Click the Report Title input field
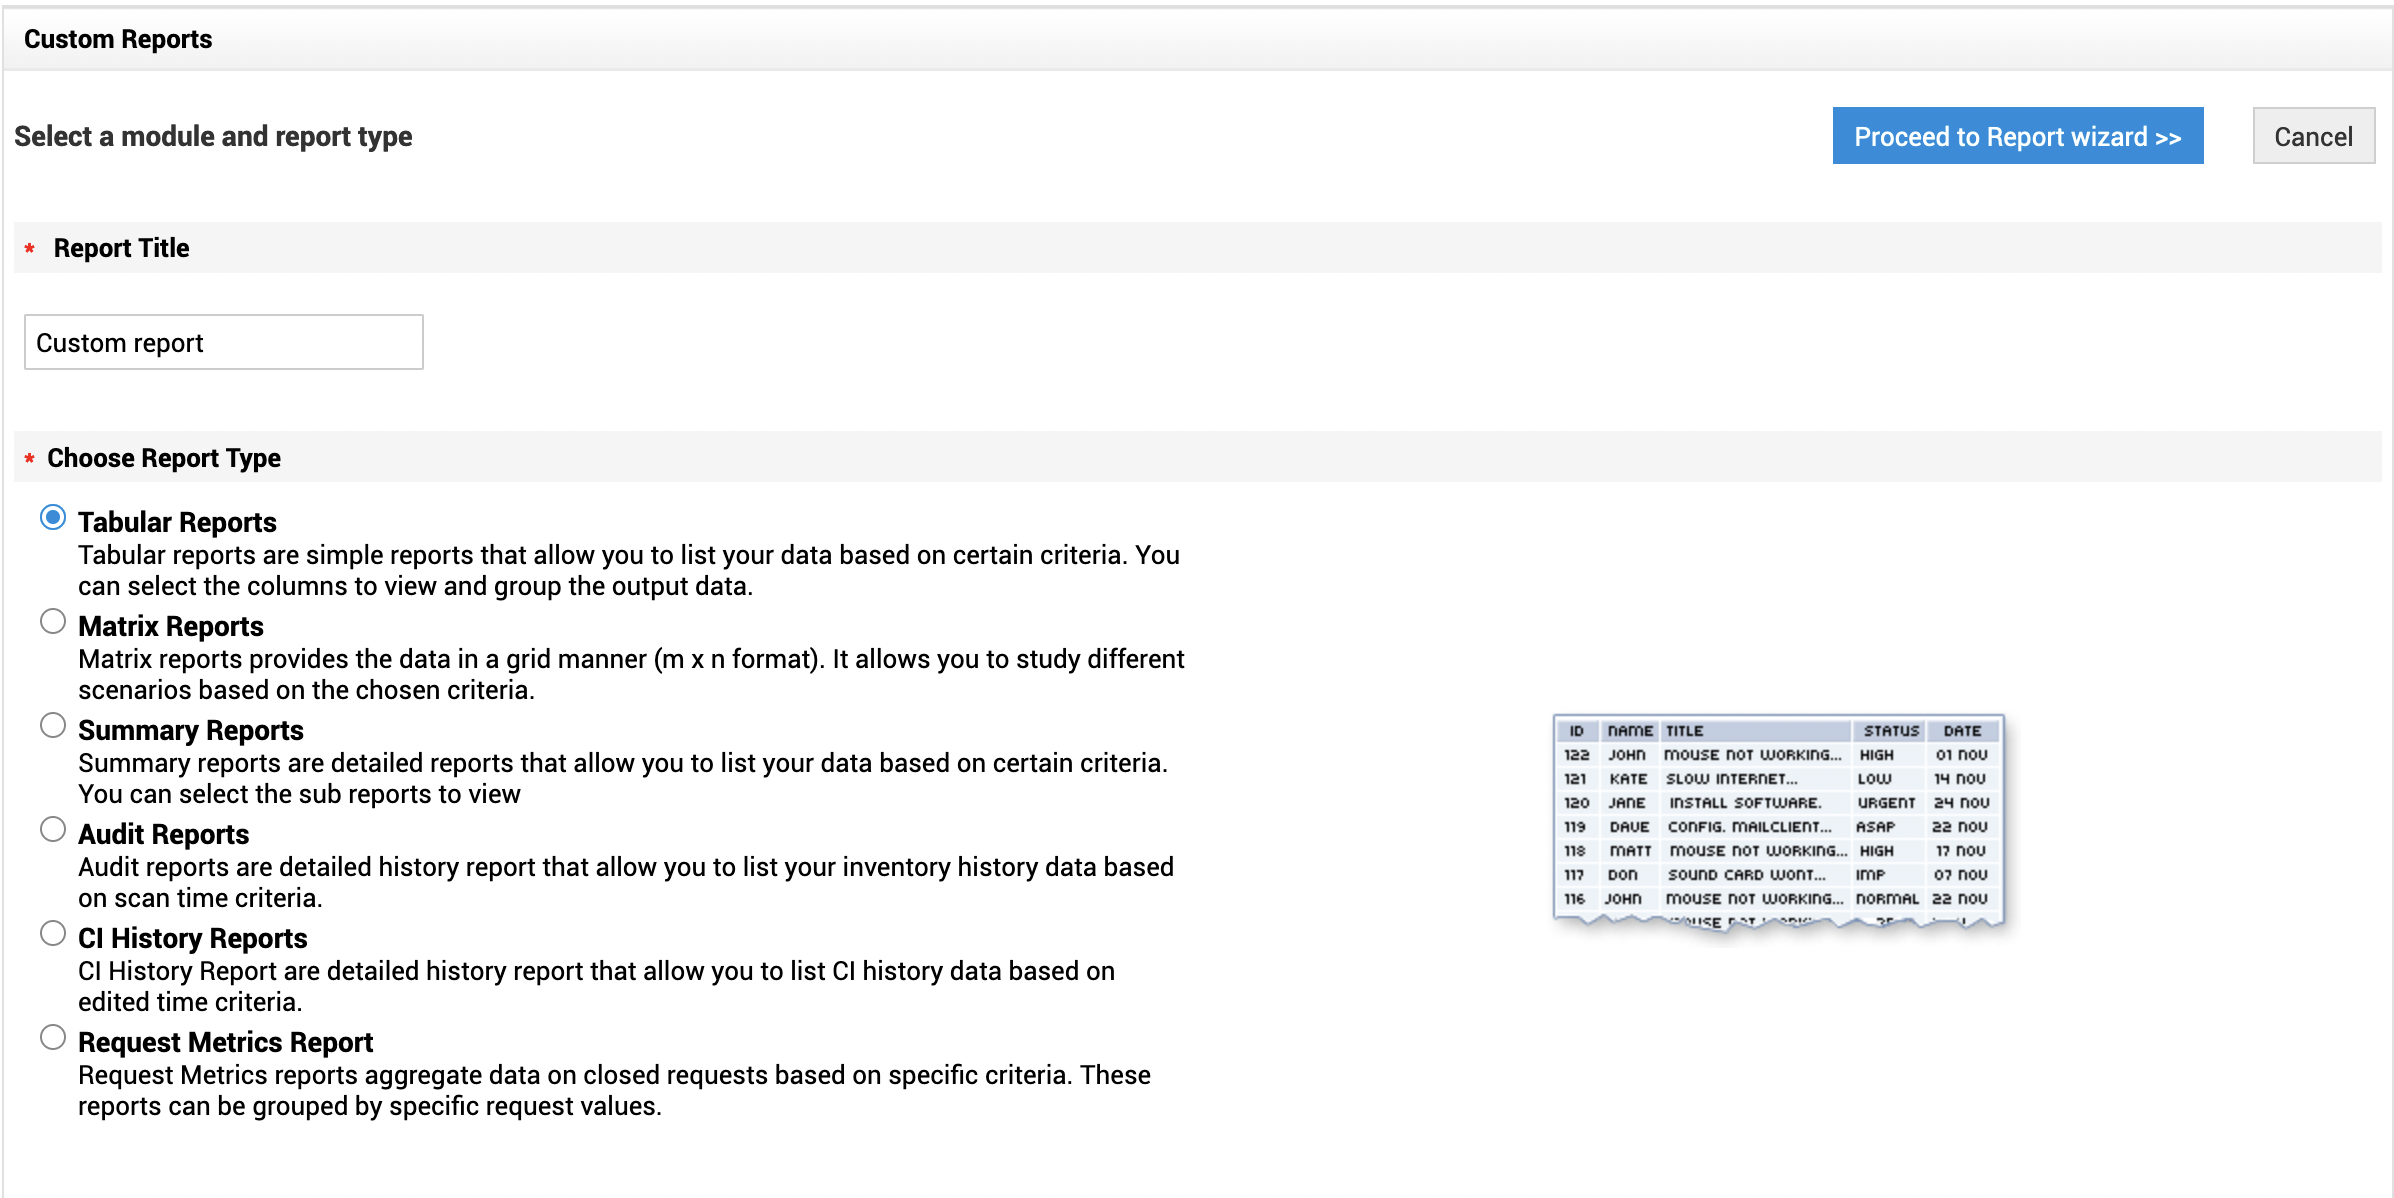Image resolution: width=2394 pixels, height=1198 pixels. click(x=223, y=343)
